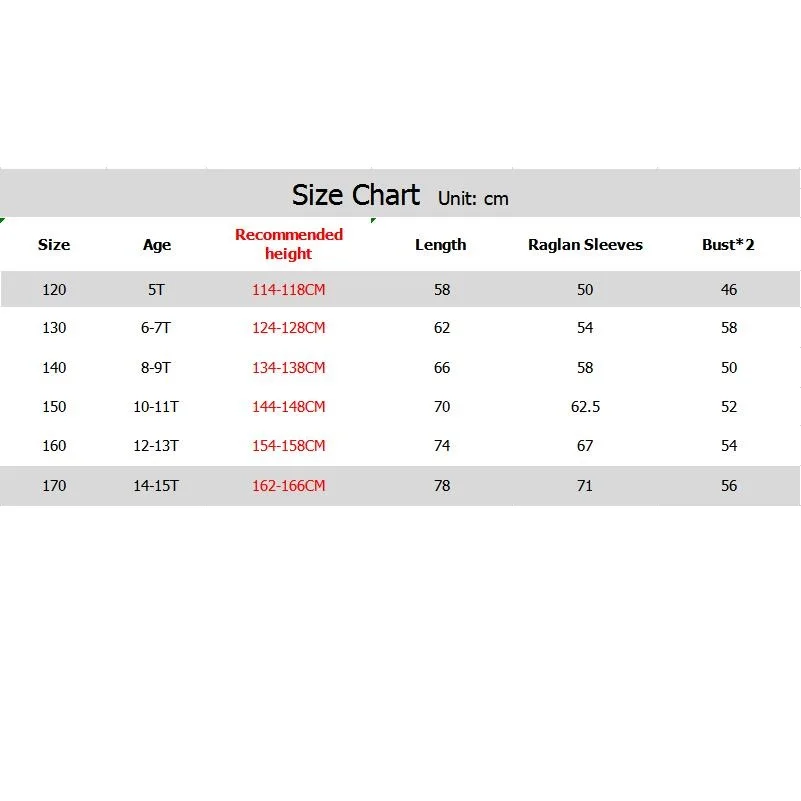Image resolution: width=801 pixels, height=801 pixels.
Task: Click the 62.5 raglan sleeves value
Action: tap(585, 407)
